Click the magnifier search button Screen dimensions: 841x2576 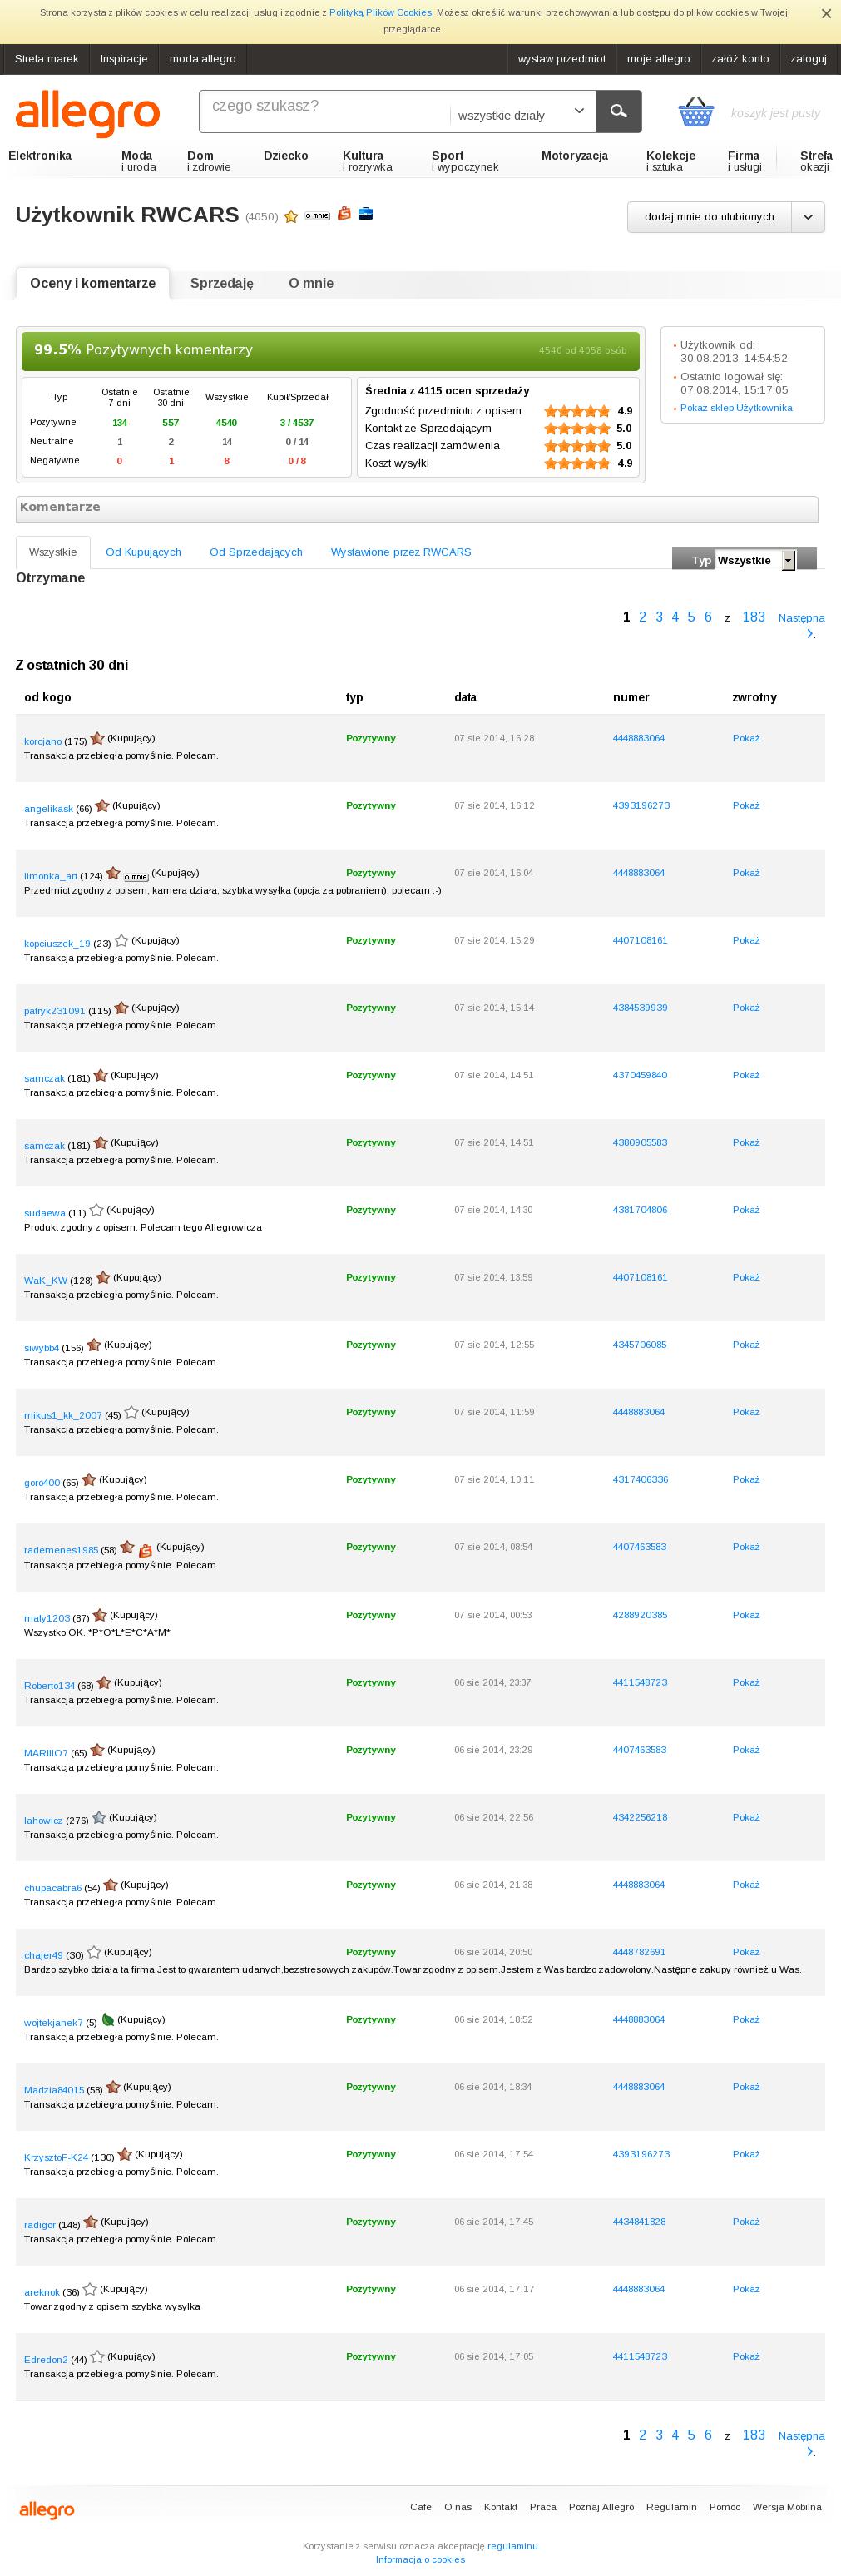click(618, 111)
